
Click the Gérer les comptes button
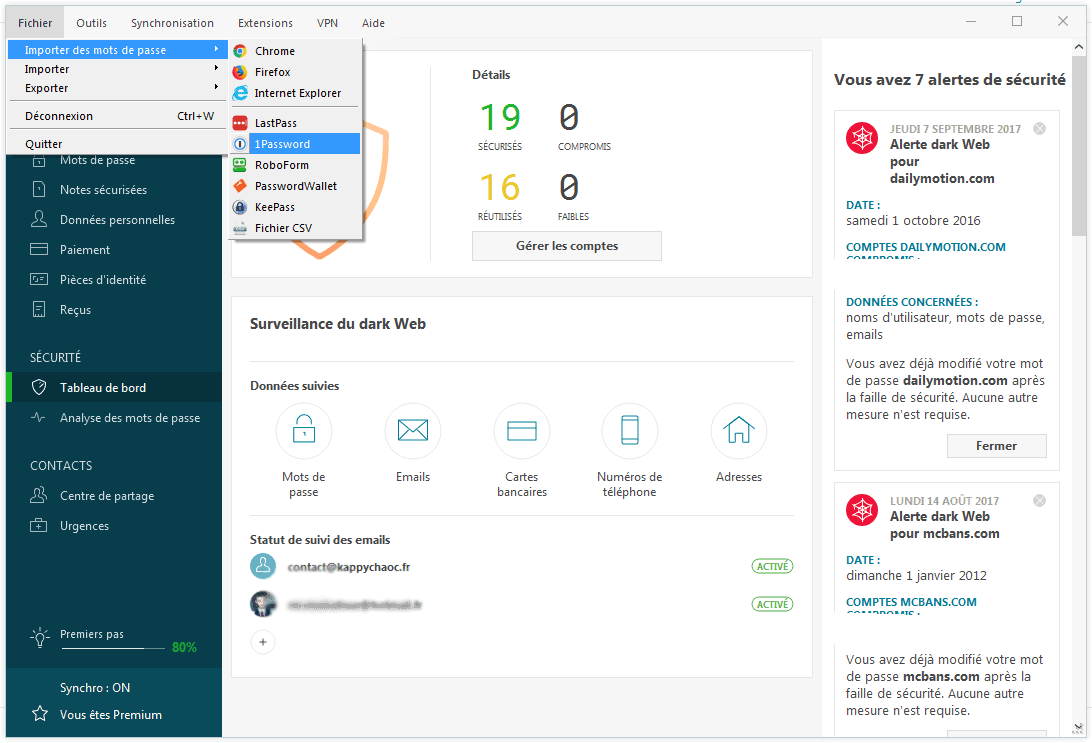(x=566, y=246)
